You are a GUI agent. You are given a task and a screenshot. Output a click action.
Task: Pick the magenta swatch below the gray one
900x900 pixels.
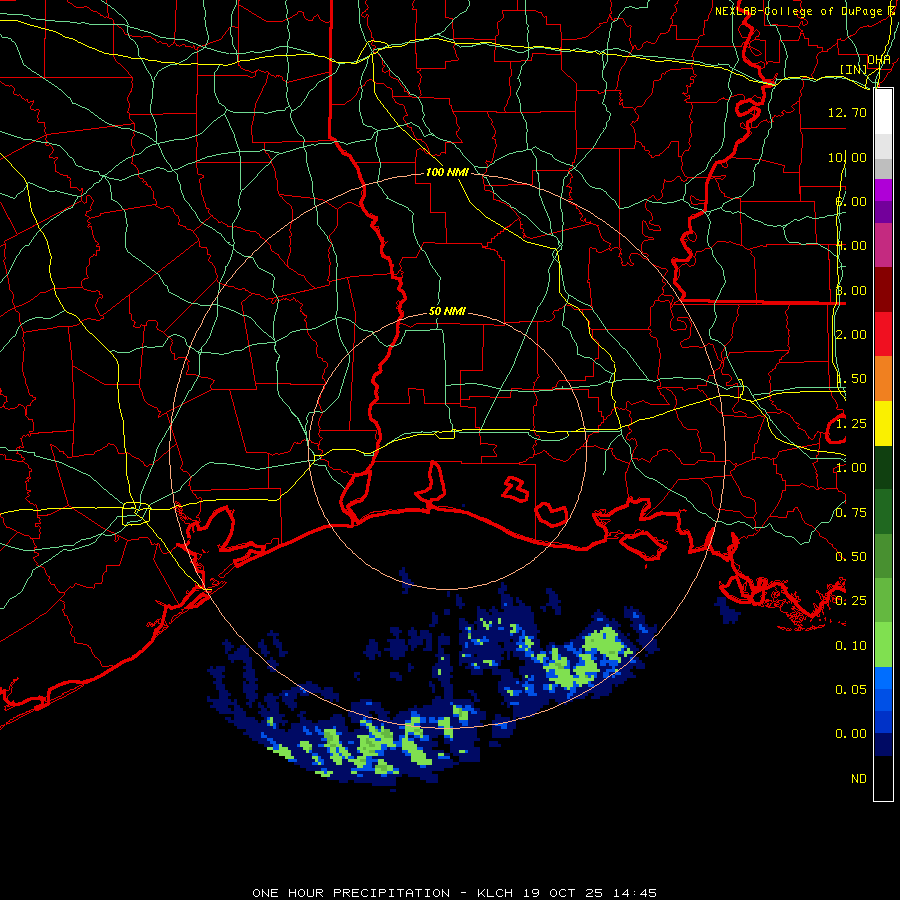[883, 190]
